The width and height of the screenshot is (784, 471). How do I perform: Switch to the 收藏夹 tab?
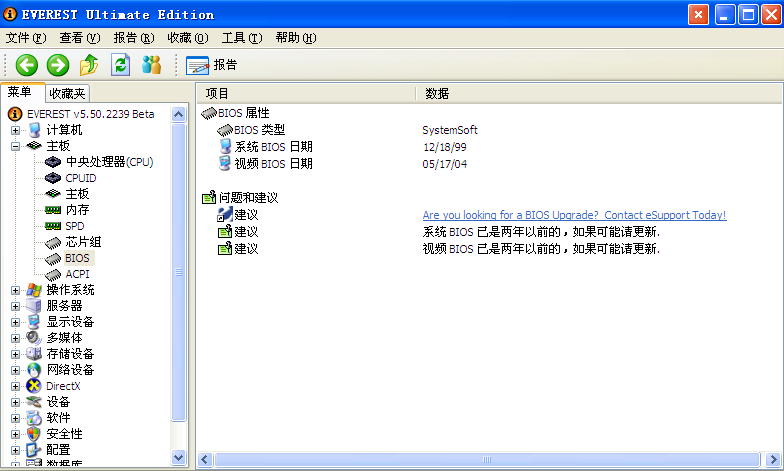pos(68,94)
